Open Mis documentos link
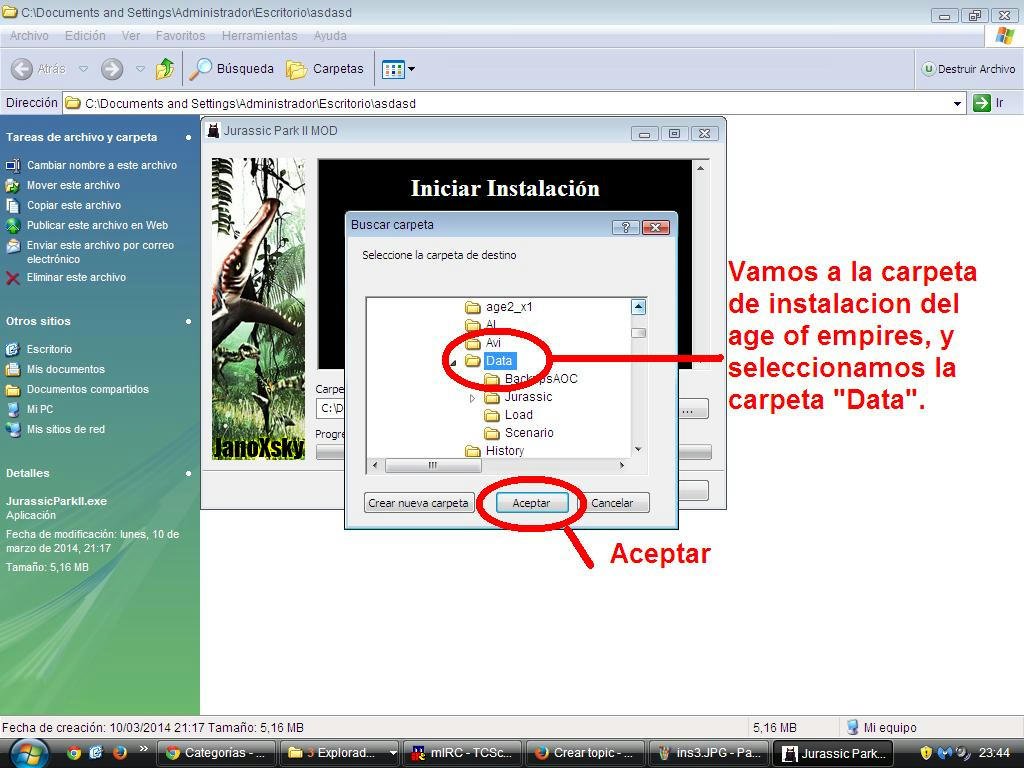The width and height of the screenshot is (1024, 768). click(x=65, y=369)
